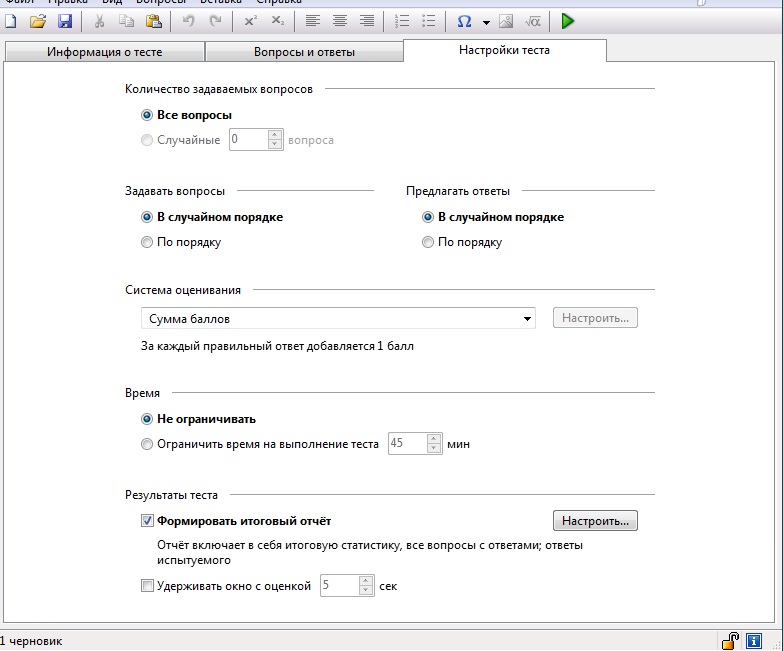
Task: Click the numbered list toolbar icon
Action: [402, 21]
